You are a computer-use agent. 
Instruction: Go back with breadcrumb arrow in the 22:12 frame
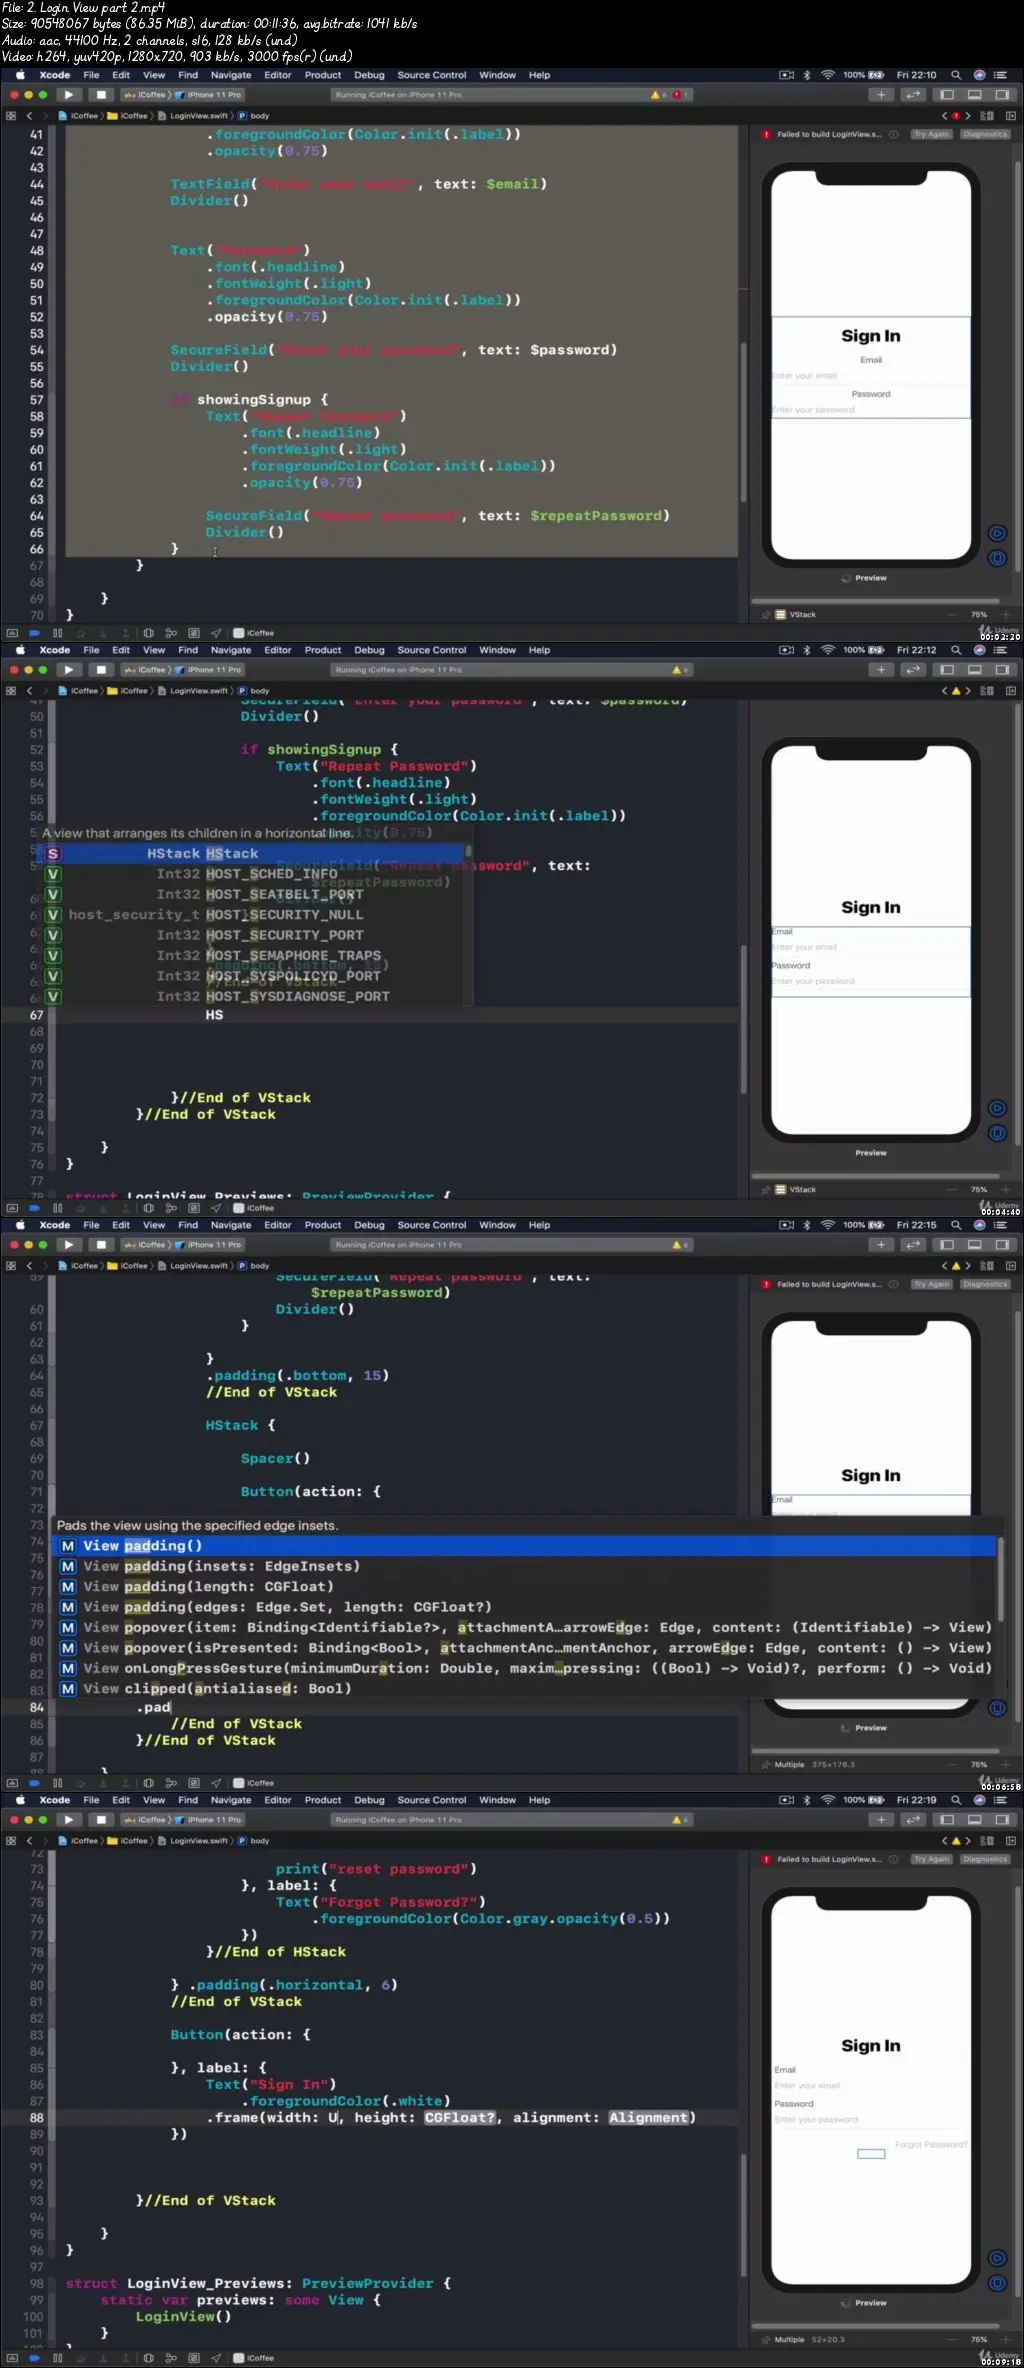(29, 691)
